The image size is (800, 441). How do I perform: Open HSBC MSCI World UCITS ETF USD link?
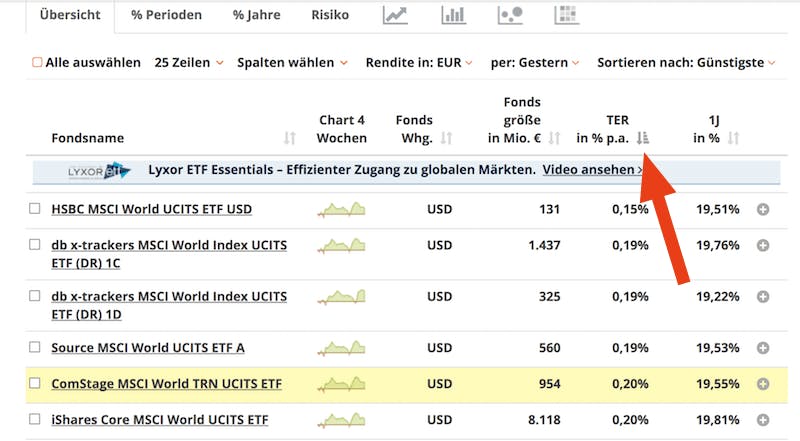152,209
